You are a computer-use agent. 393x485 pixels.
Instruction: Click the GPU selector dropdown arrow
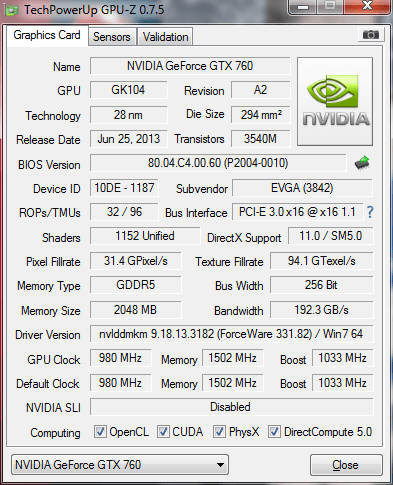click(x=220, y=465)
